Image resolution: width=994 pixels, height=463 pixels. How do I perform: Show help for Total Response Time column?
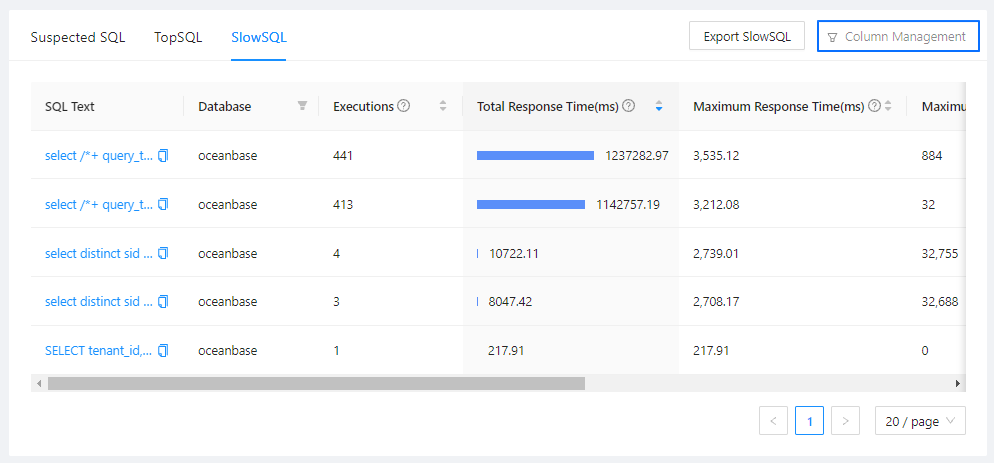coord(629,106)
